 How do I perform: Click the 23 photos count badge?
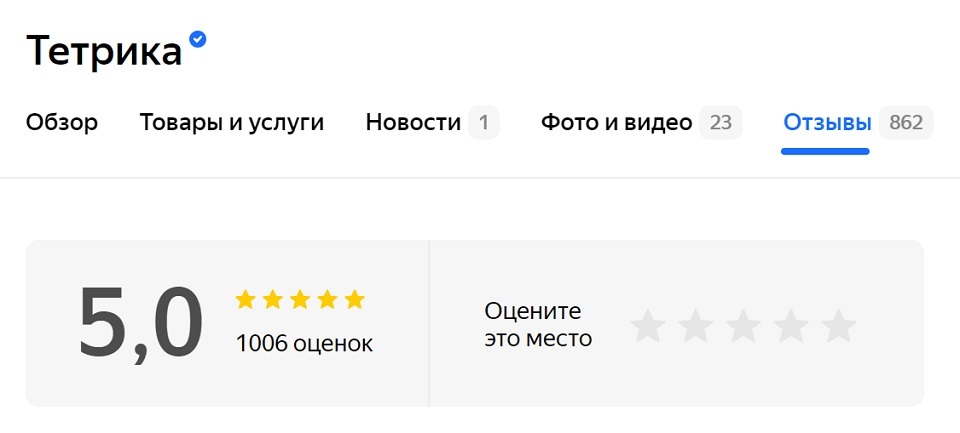click(x=720, y=123)
